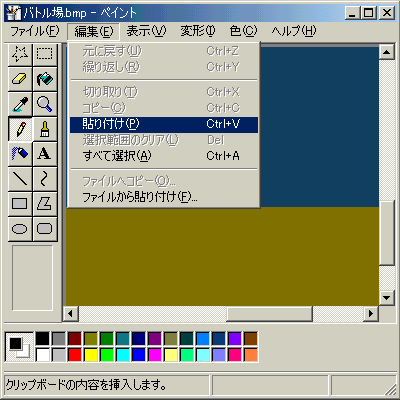The width and height of the screenshot is (400, 400).
Task: Choose the eraser tool
Action: coord(20,79)
